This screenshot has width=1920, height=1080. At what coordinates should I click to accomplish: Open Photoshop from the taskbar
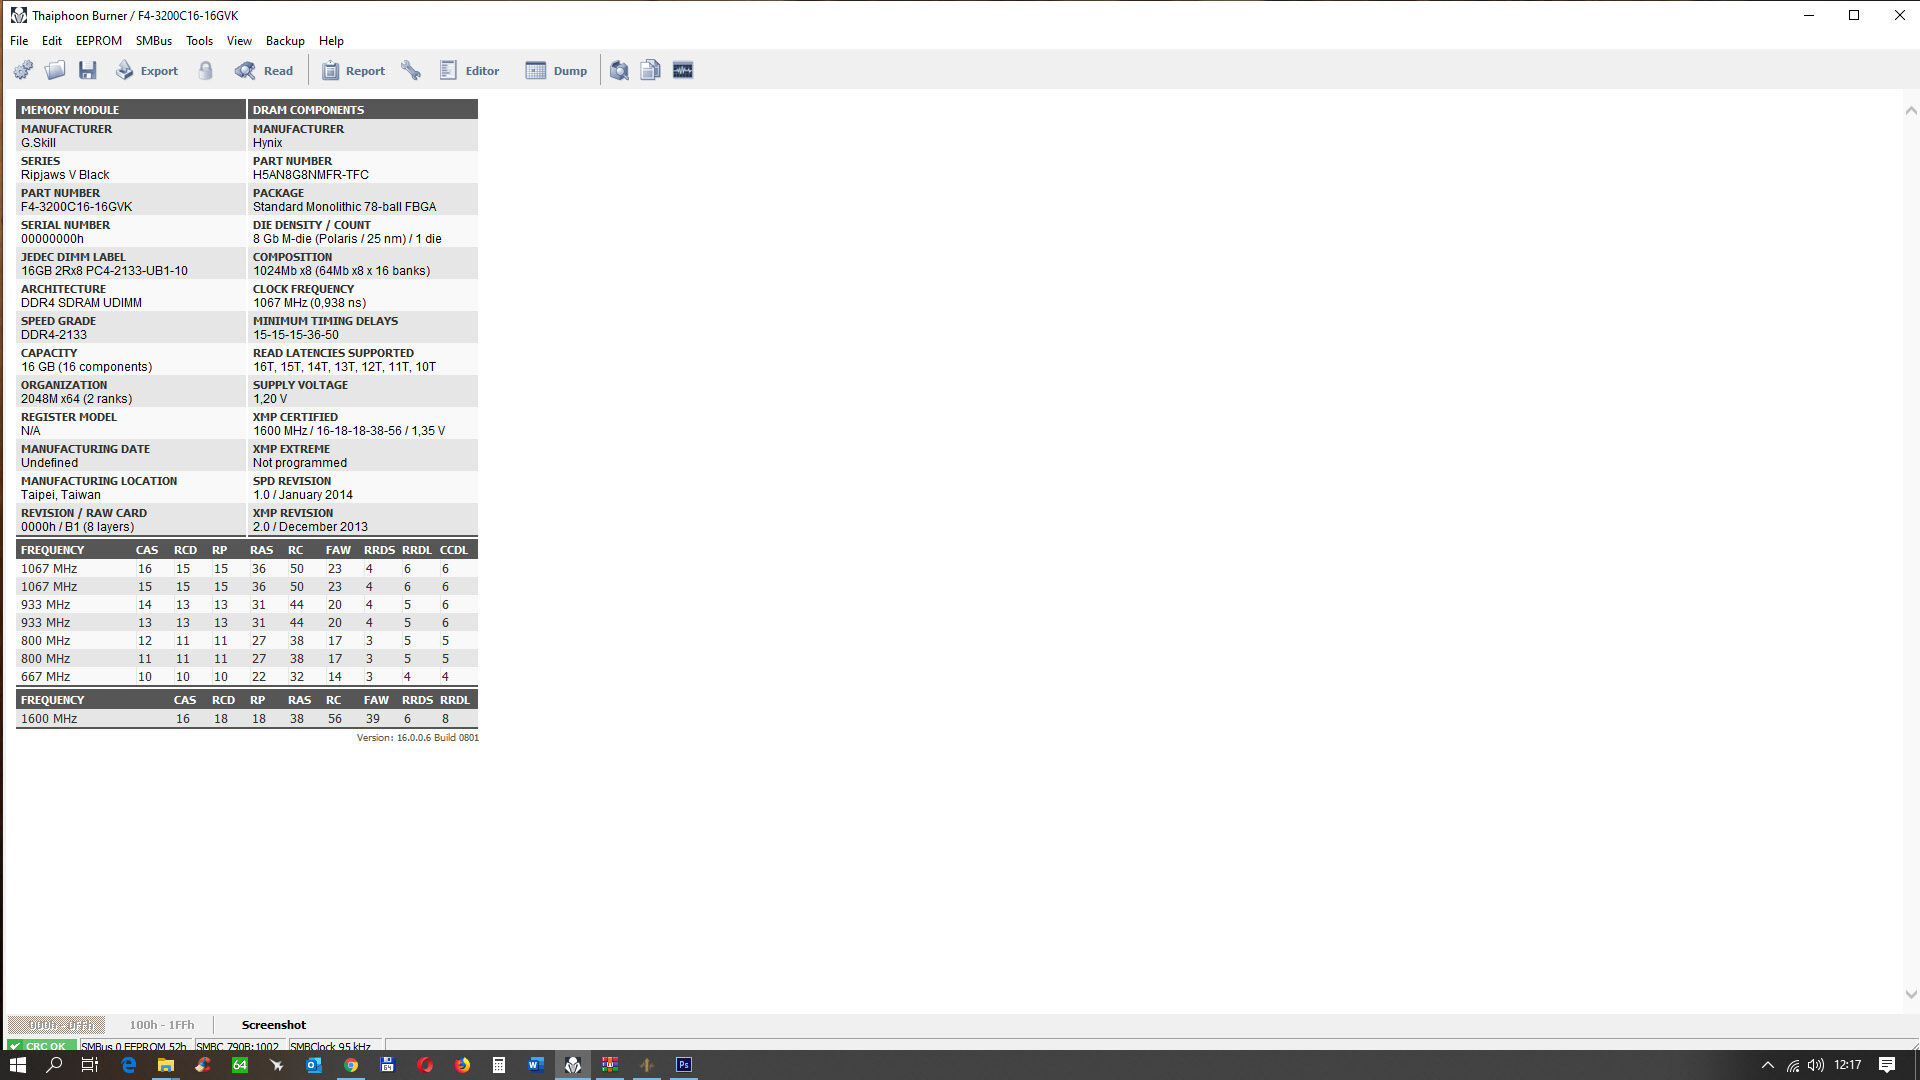click(x=684, y=1065)
